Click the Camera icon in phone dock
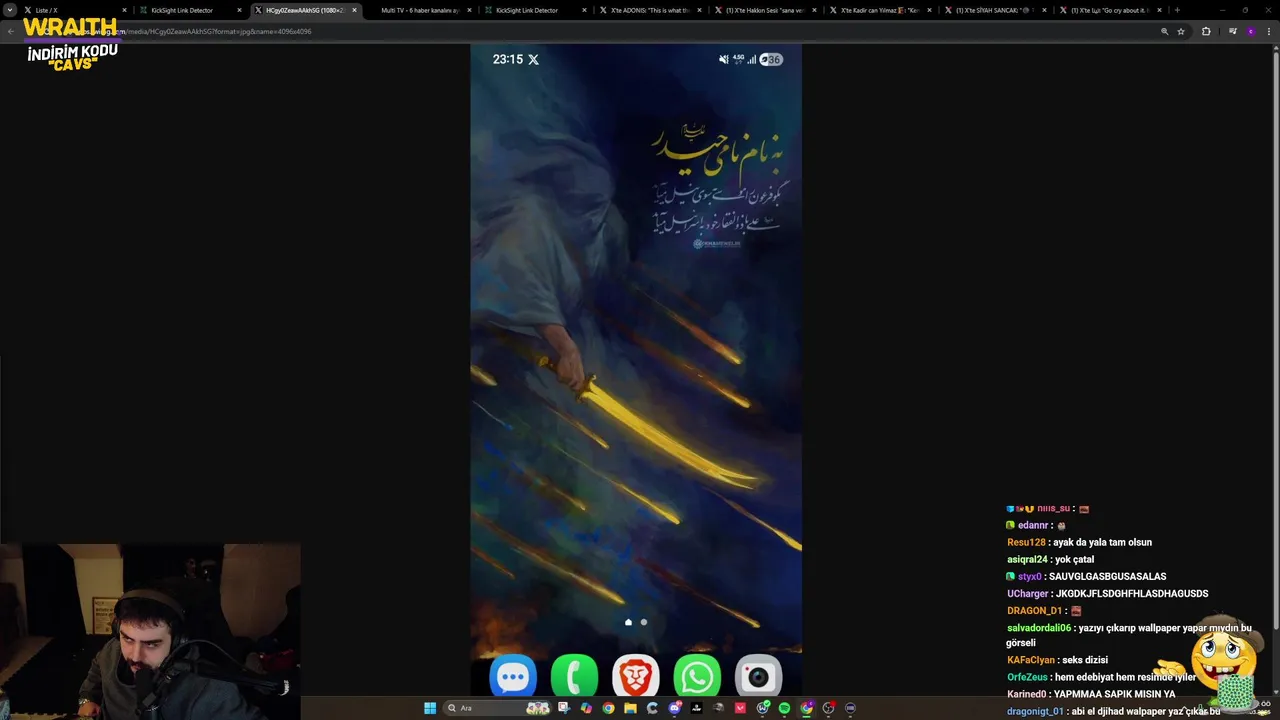Screen dimensions: 1280x720 point(758,677)
